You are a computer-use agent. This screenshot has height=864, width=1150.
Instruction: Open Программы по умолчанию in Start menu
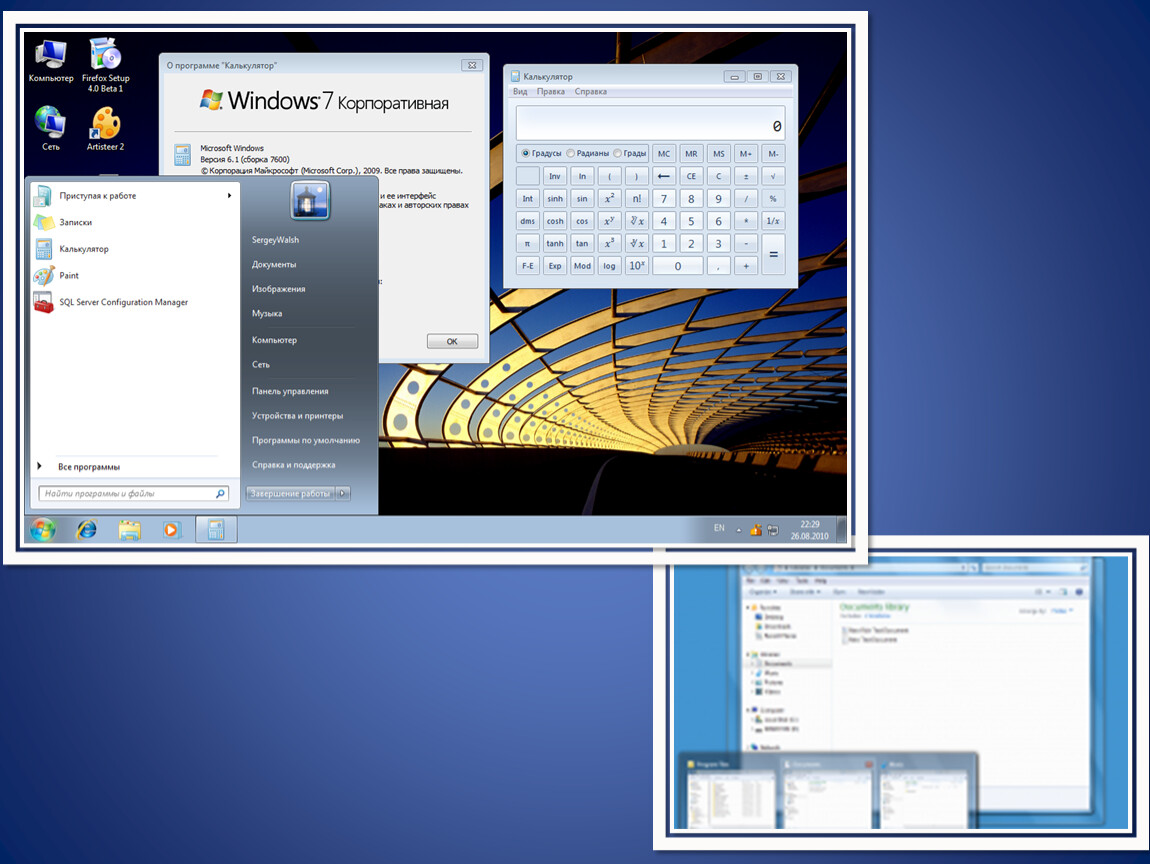[x=306, y=441]
